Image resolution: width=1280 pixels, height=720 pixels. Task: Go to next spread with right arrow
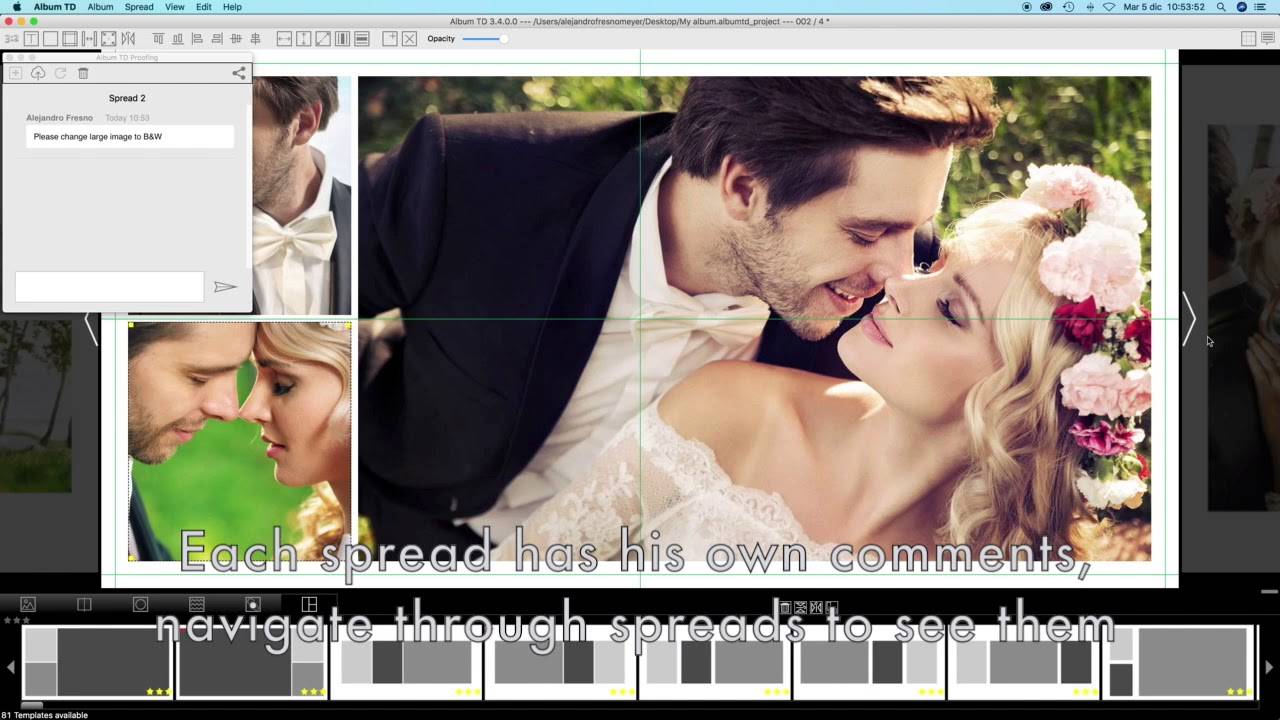1189,320
